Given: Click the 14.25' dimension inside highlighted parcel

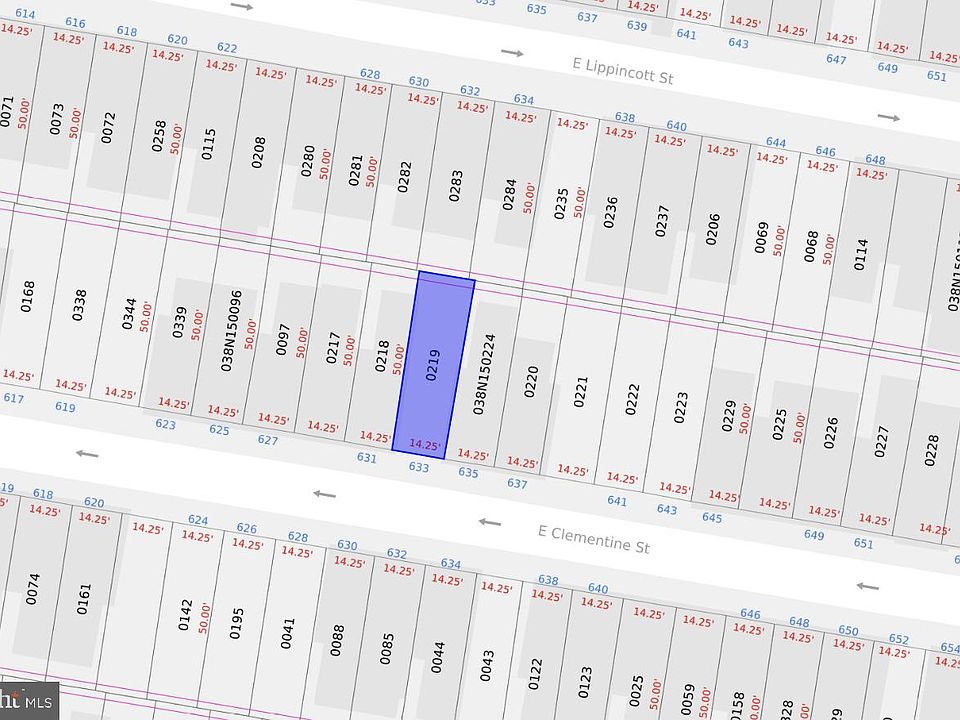Looking at the screenshot, I should pyautogui.click(x=425, y=445).
